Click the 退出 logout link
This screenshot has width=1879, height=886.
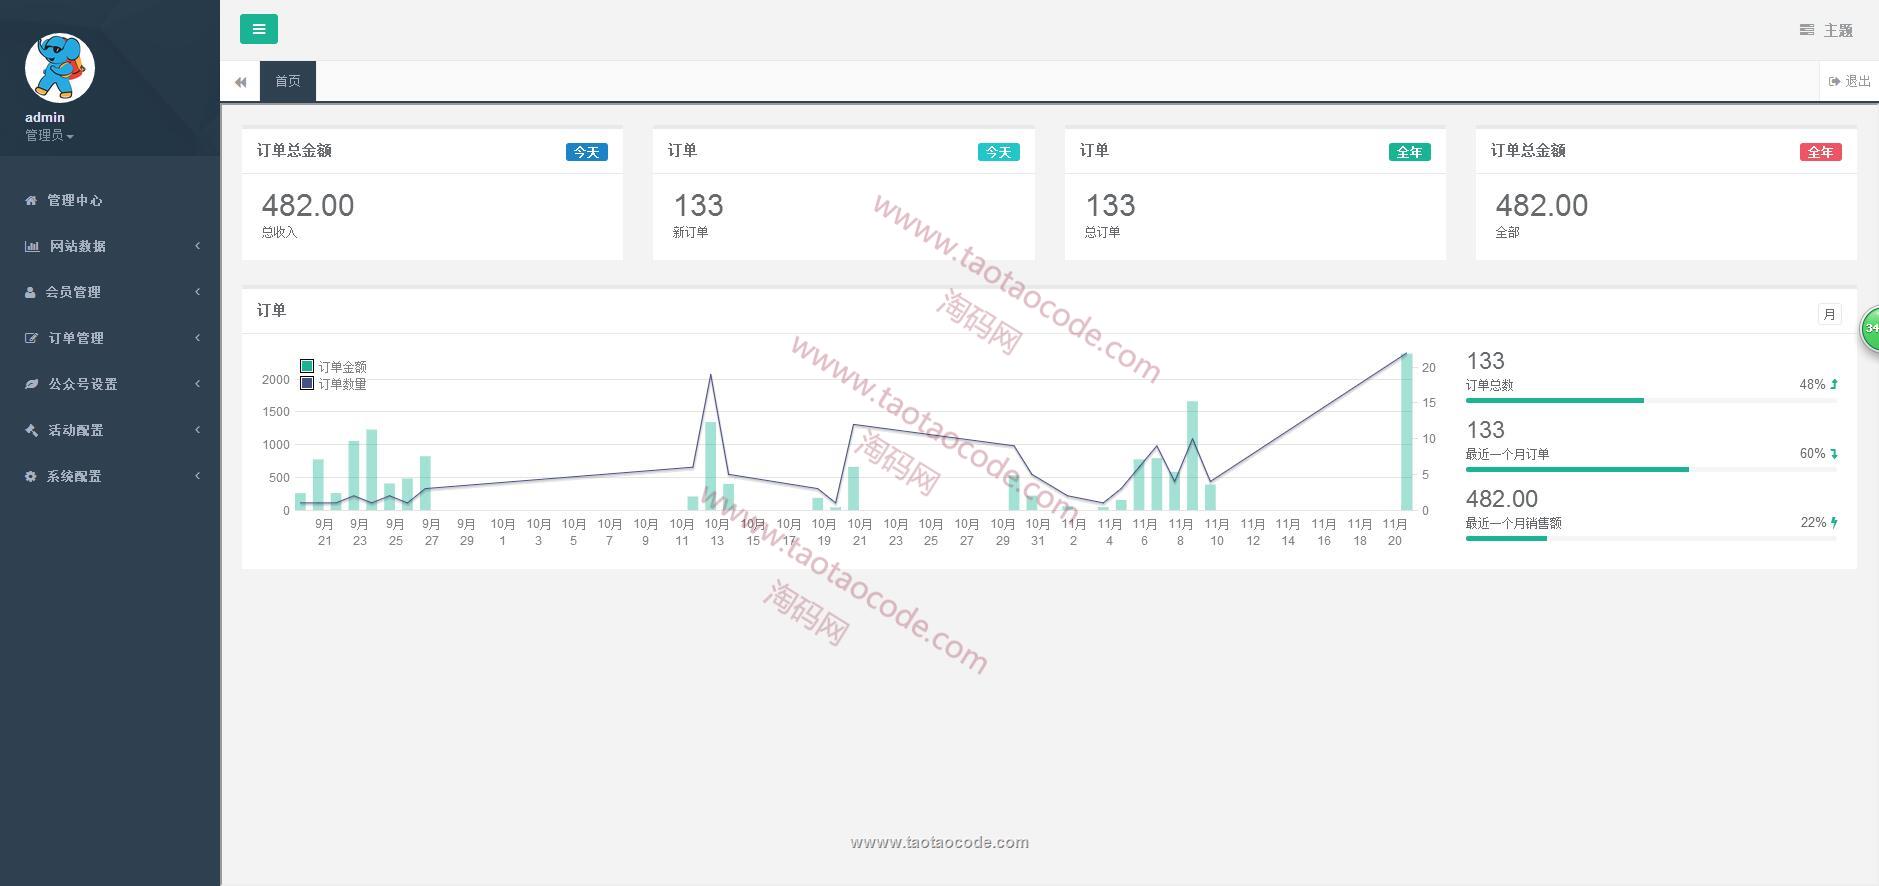(x=1849, y=81)
